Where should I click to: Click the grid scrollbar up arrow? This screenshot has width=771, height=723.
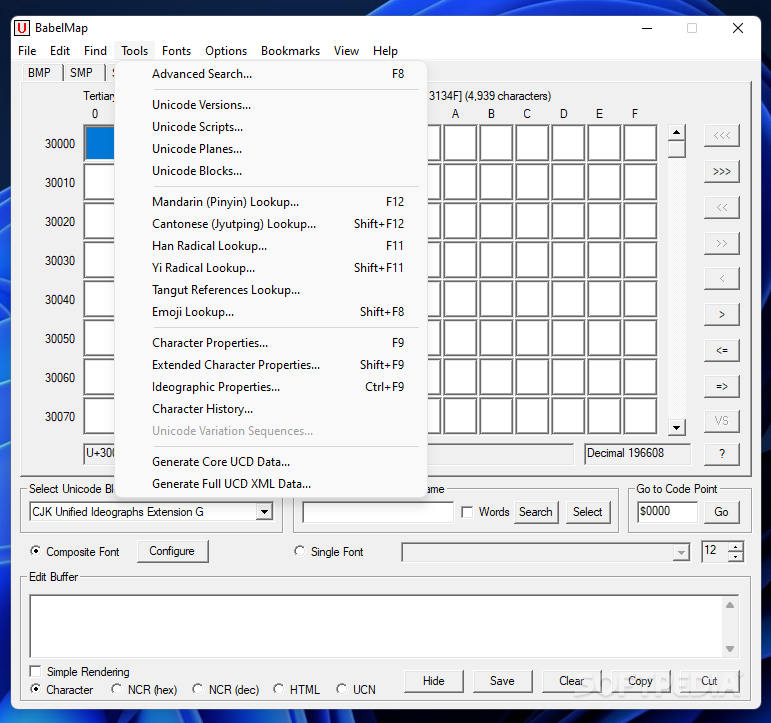pos(677,132)
